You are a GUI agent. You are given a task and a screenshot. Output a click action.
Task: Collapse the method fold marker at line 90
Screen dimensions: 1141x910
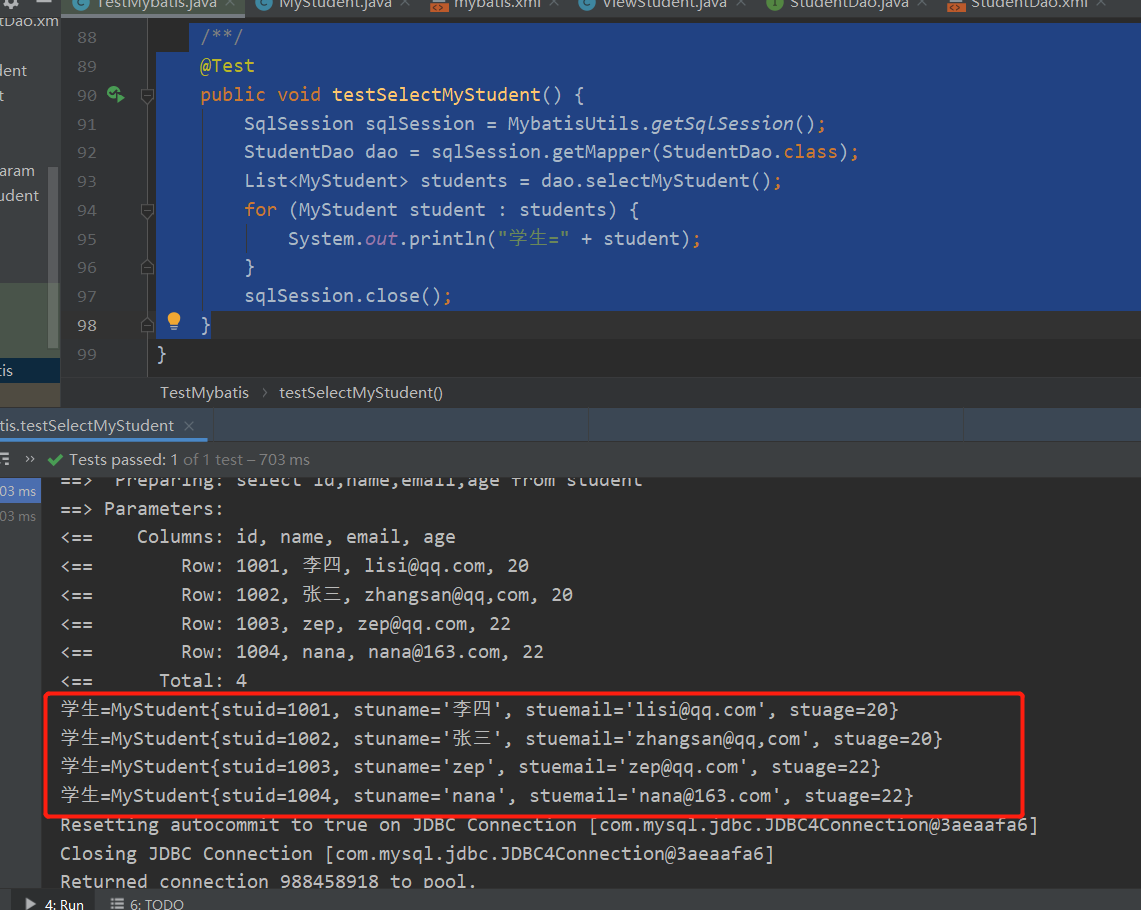click(x=147, y=95)
